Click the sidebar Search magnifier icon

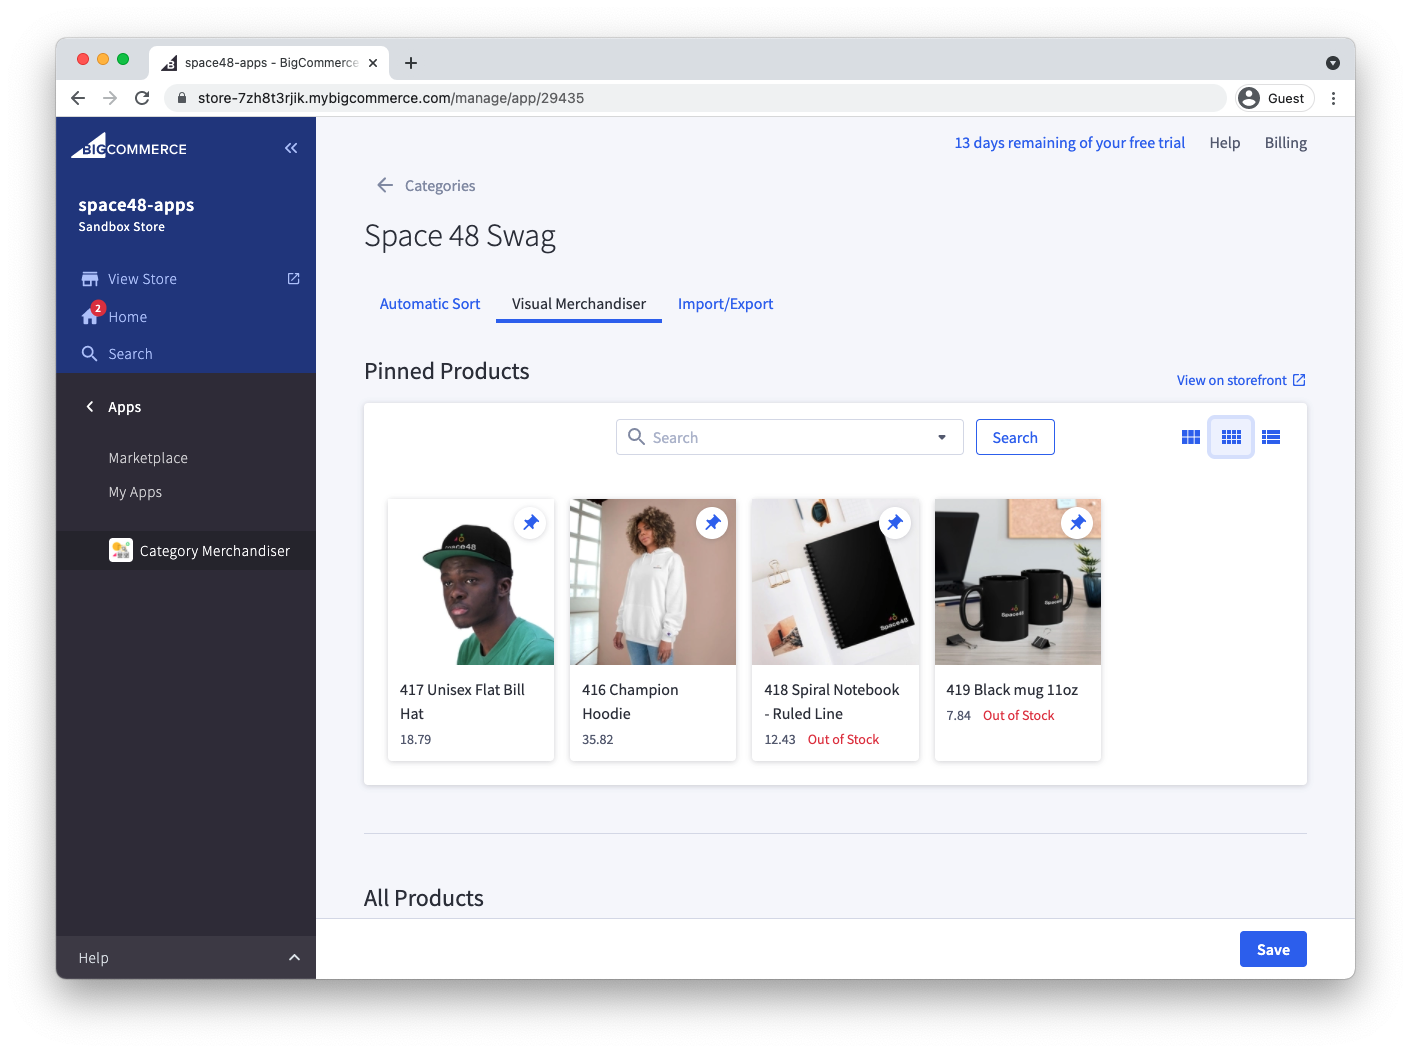pyautogui.click(x=90, y=354)
